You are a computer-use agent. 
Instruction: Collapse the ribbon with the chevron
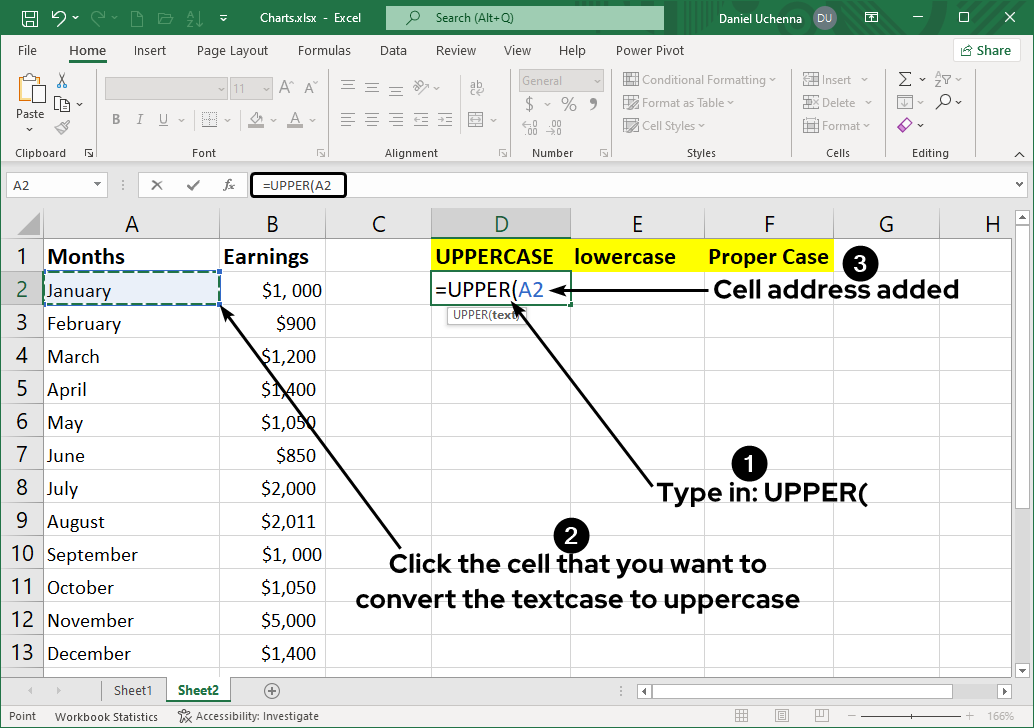click(x=1017, y=153)
